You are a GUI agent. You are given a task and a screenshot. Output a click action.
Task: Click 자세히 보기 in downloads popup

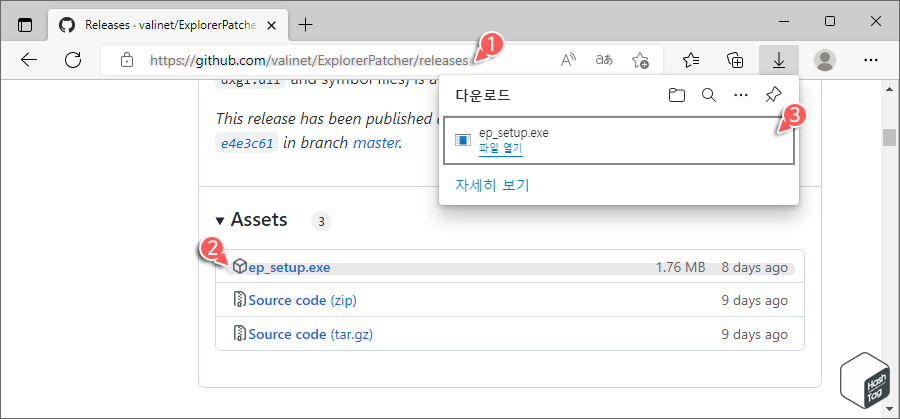click(492, 185)
